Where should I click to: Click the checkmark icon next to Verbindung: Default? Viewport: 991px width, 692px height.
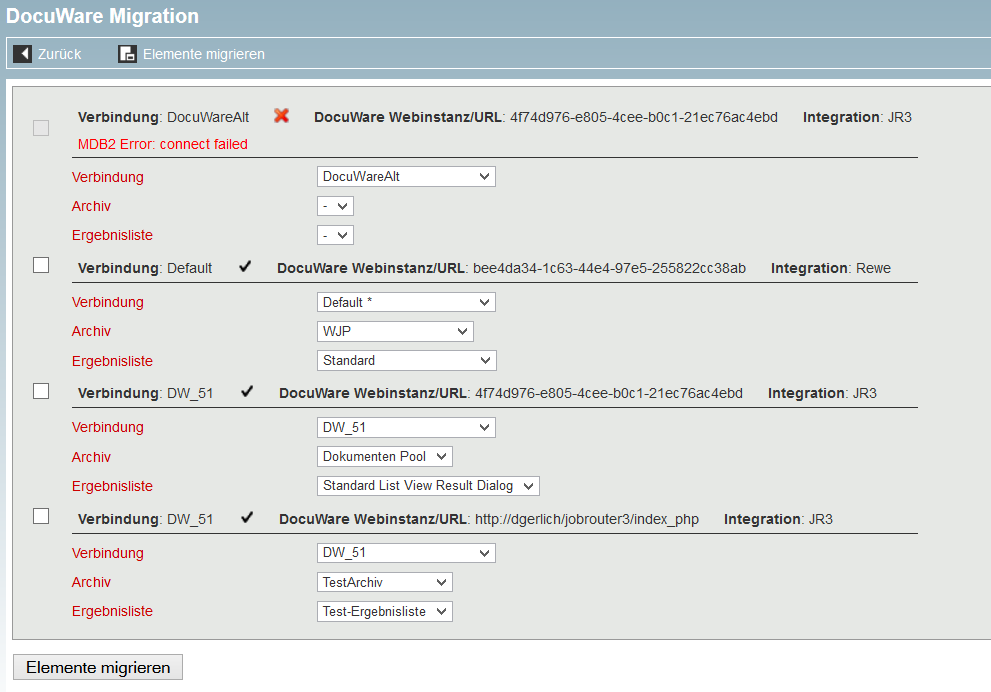(x=245, y=267)
